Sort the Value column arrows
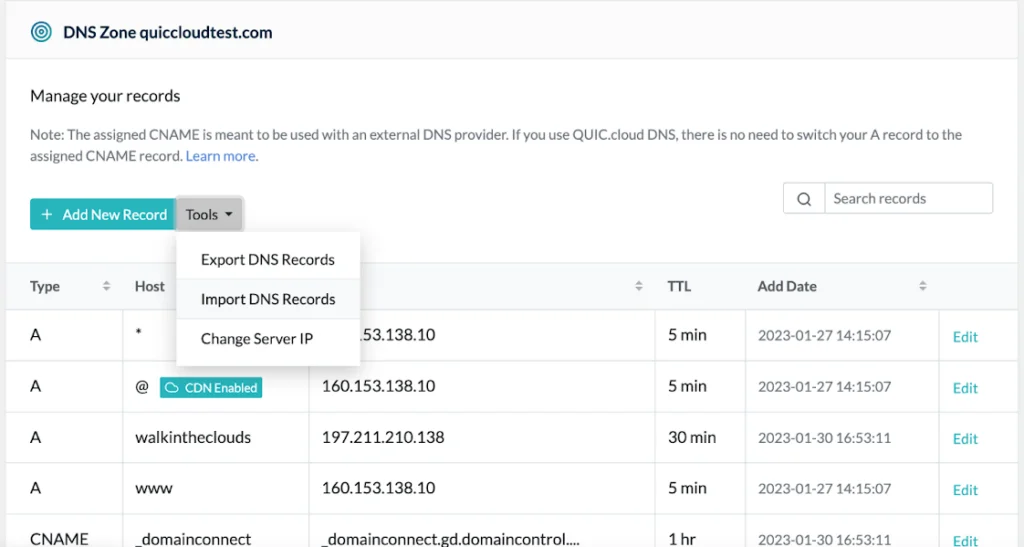The width and height of the screenshot is (1024, 547). (639, 286)
